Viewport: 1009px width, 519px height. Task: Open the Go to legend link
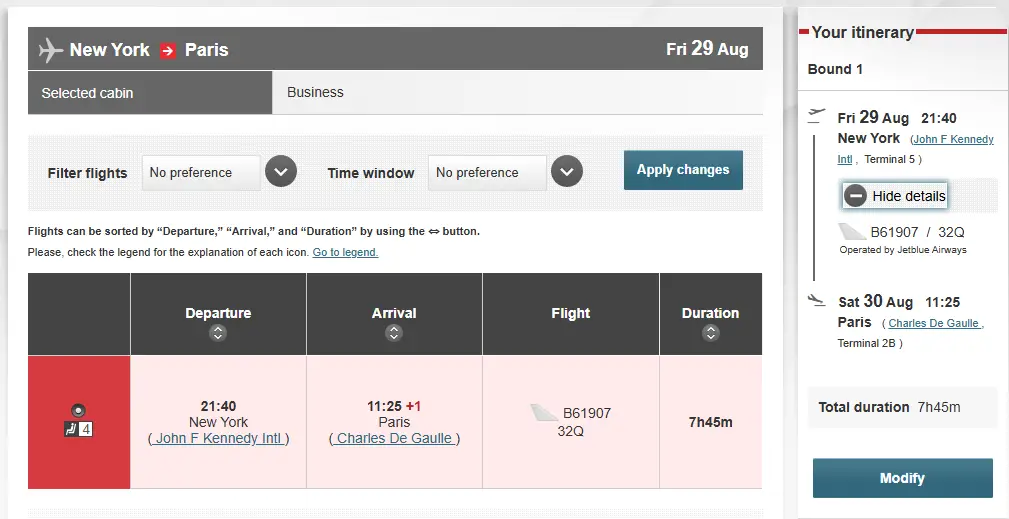345,252
